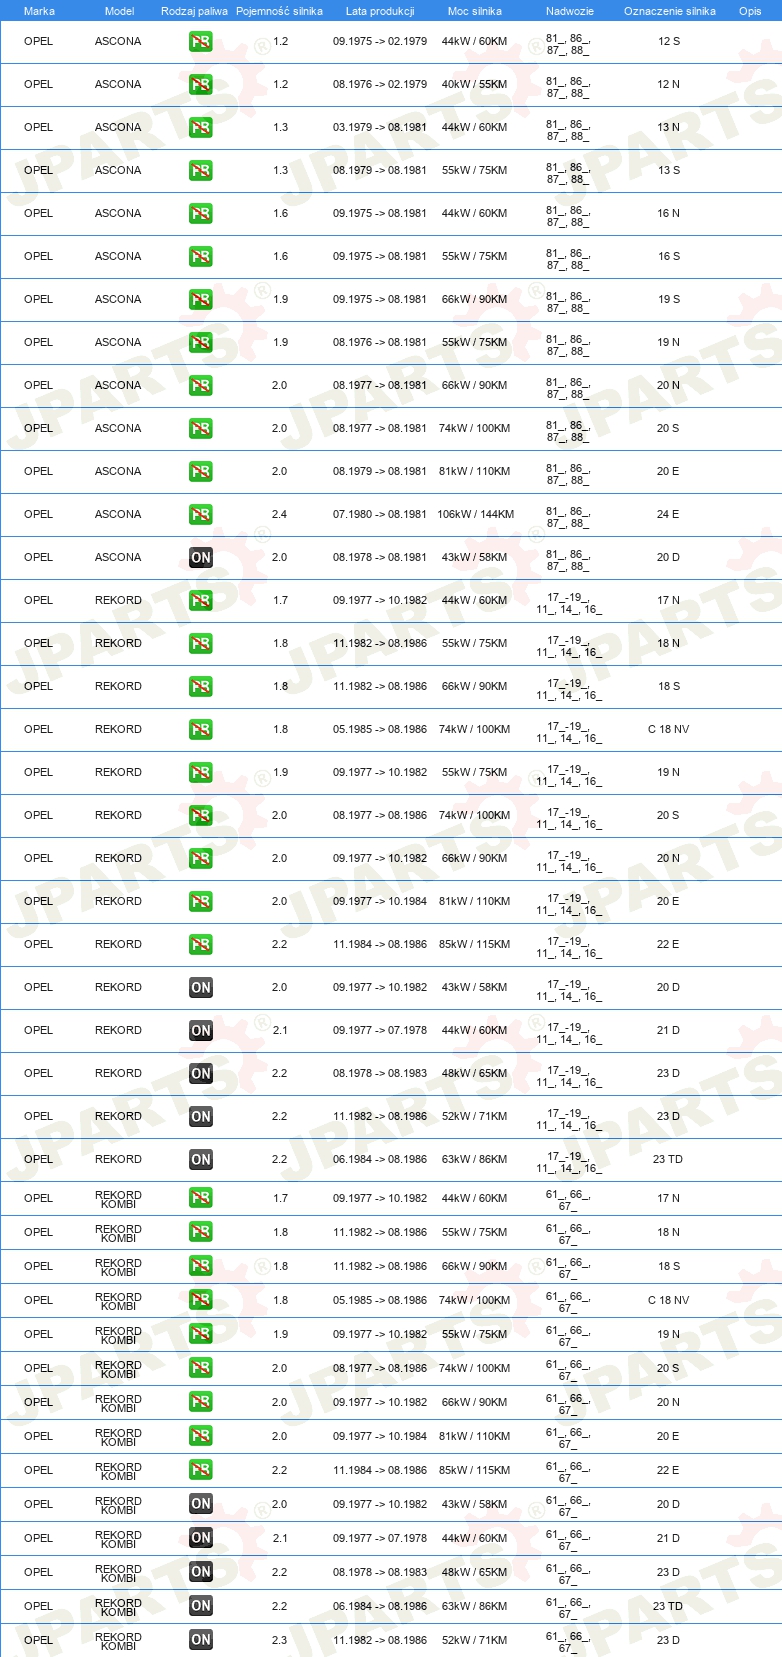Click the Model column header
Image resolution: width=782 pixels, height=1657 pixels.
[x=119, y=11]
